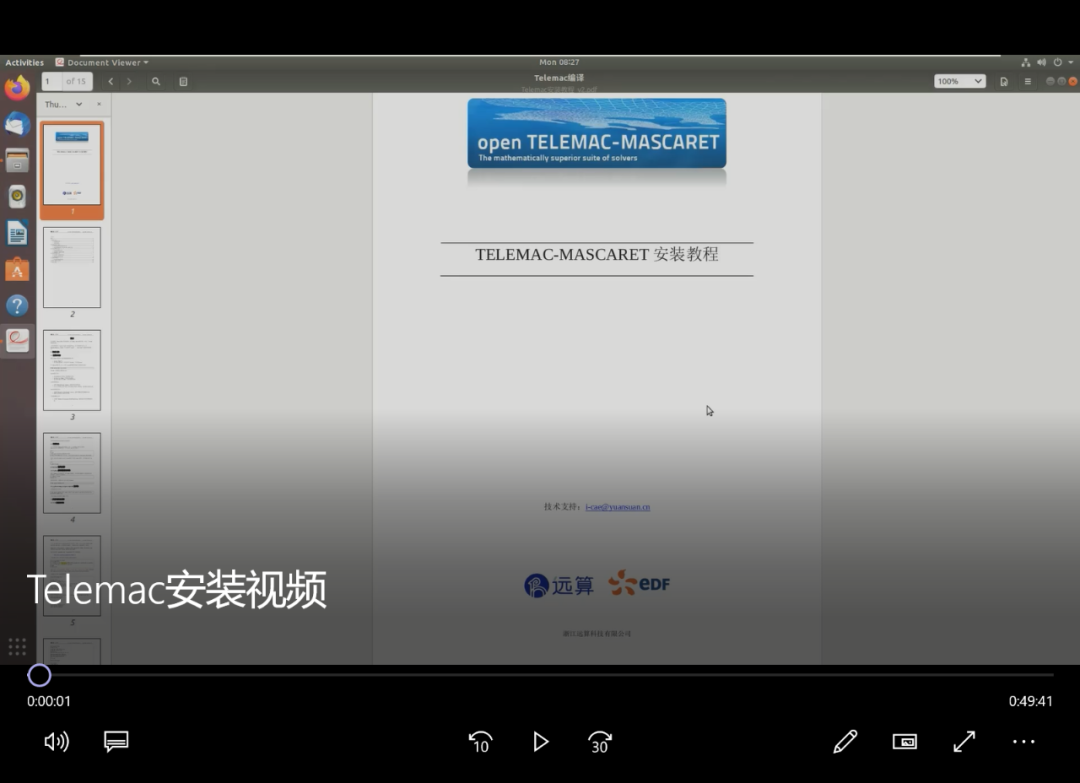
Task: Enter fullscreen with the diagonal arrows icon
Action: [963, 742]
